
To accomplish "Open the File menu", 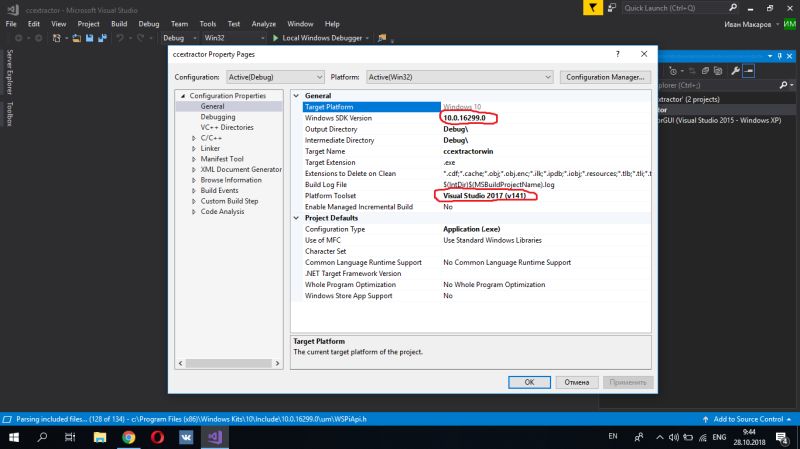I will (x=11, y=23).
